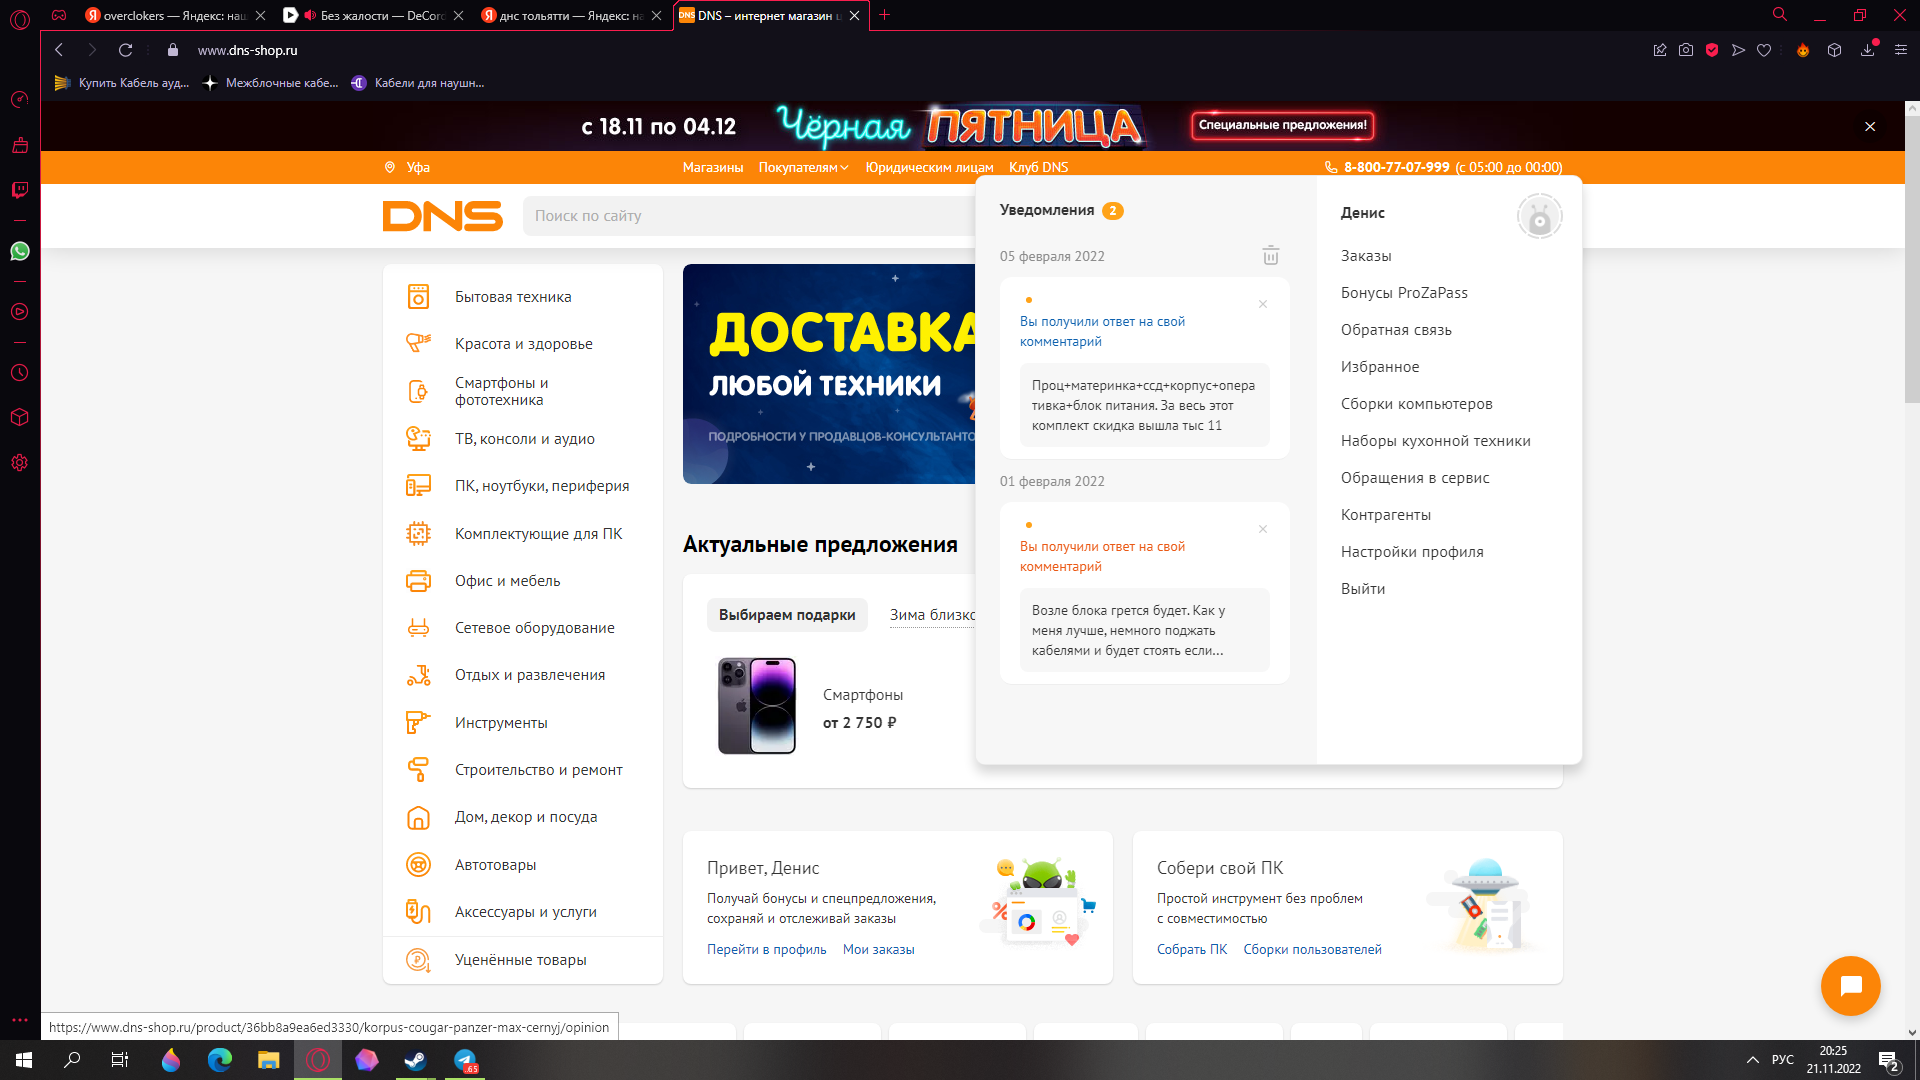Show hidden system tray icons

[x=1752, y=1060]
